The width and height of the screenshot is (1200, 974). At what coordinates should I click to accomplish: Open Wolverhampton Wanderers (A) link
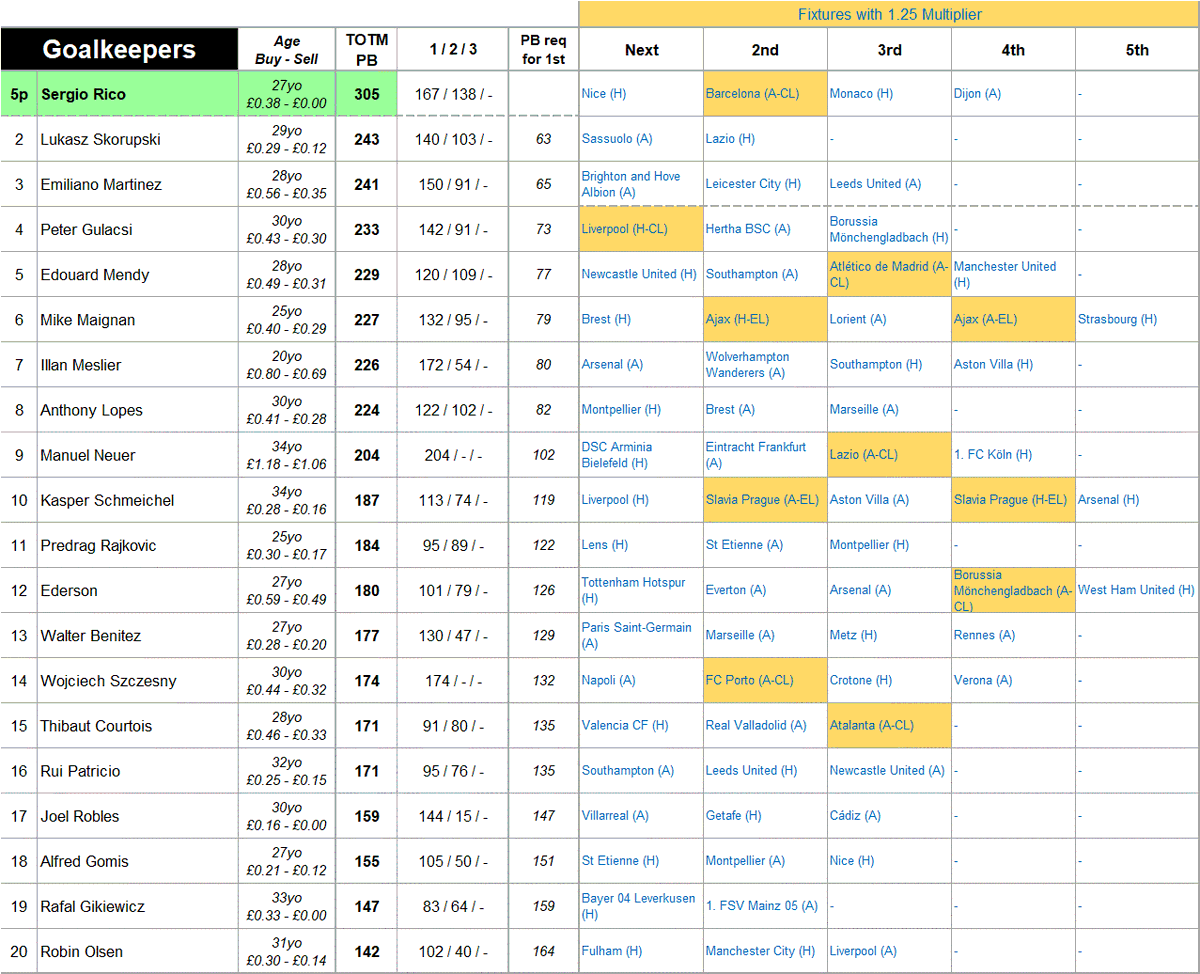(x=747, y=365)
